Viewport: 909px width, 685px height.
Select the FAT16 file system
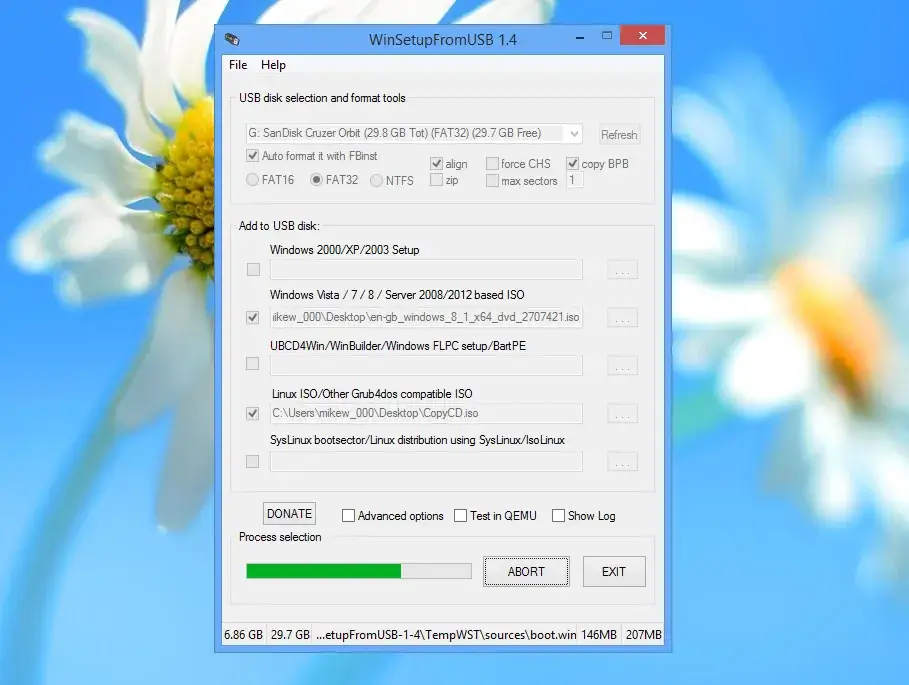[x=253, y=180]
